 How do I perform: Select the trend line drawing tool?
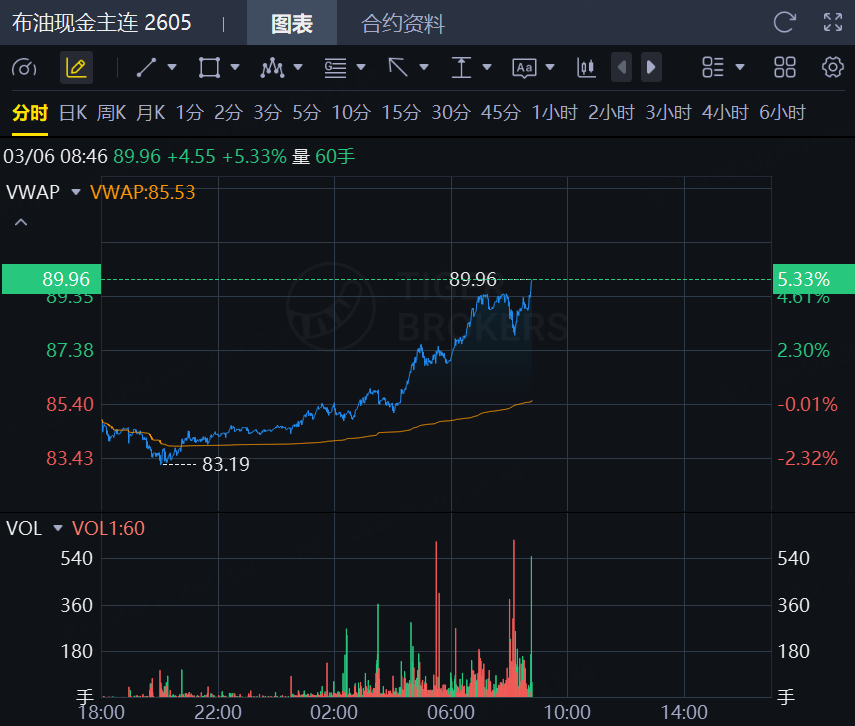(x=146, y=68)
